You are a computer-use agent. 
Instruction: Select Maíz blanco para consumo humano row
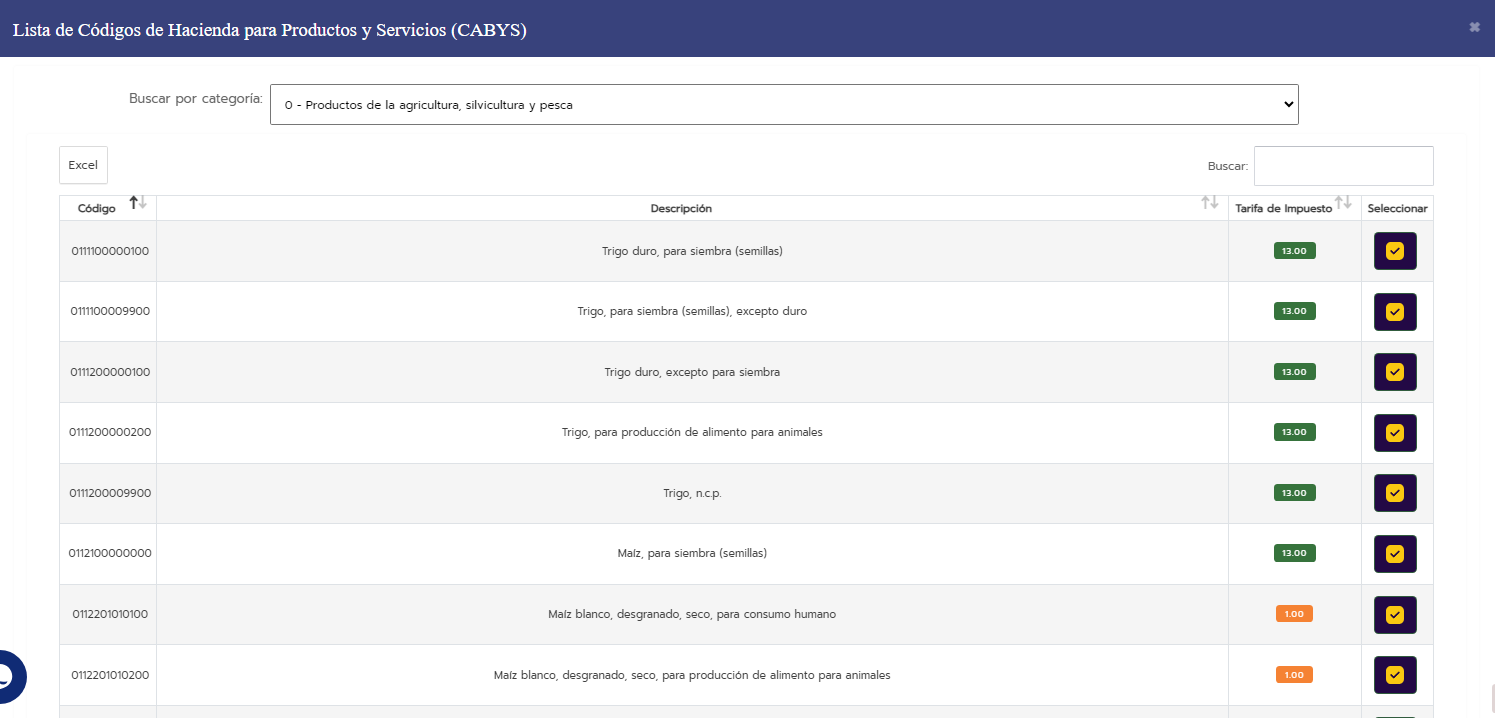pyautogui.click(x=1395, y=615)
